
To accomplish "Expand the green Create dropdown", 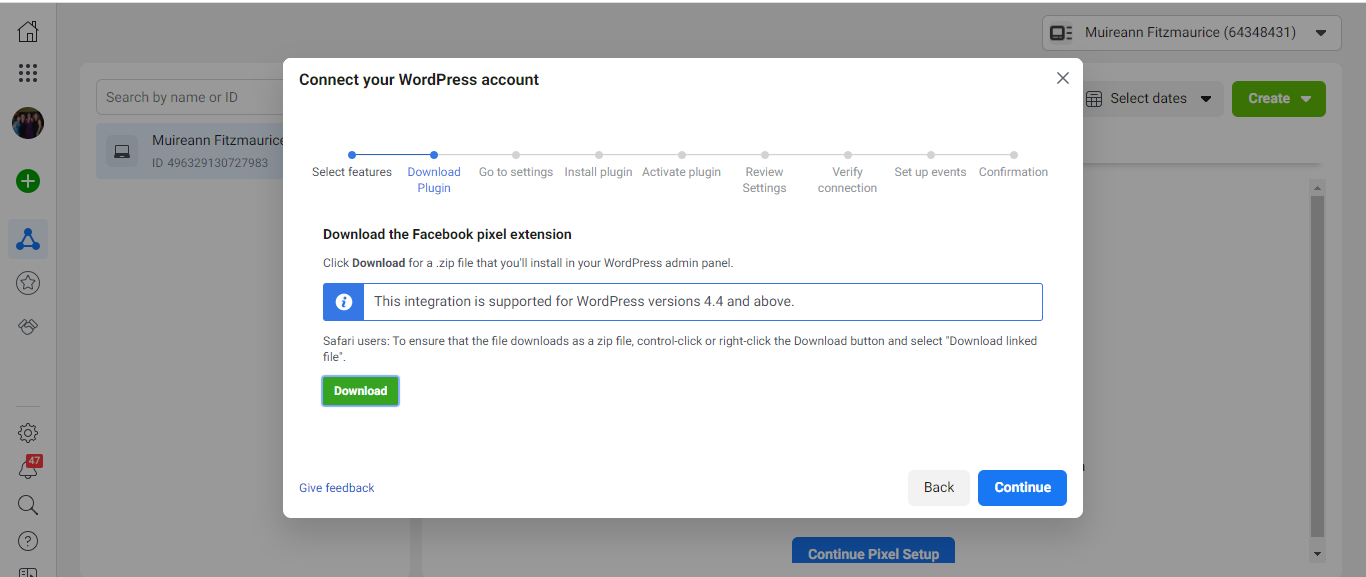I will tap(1278, 98).
